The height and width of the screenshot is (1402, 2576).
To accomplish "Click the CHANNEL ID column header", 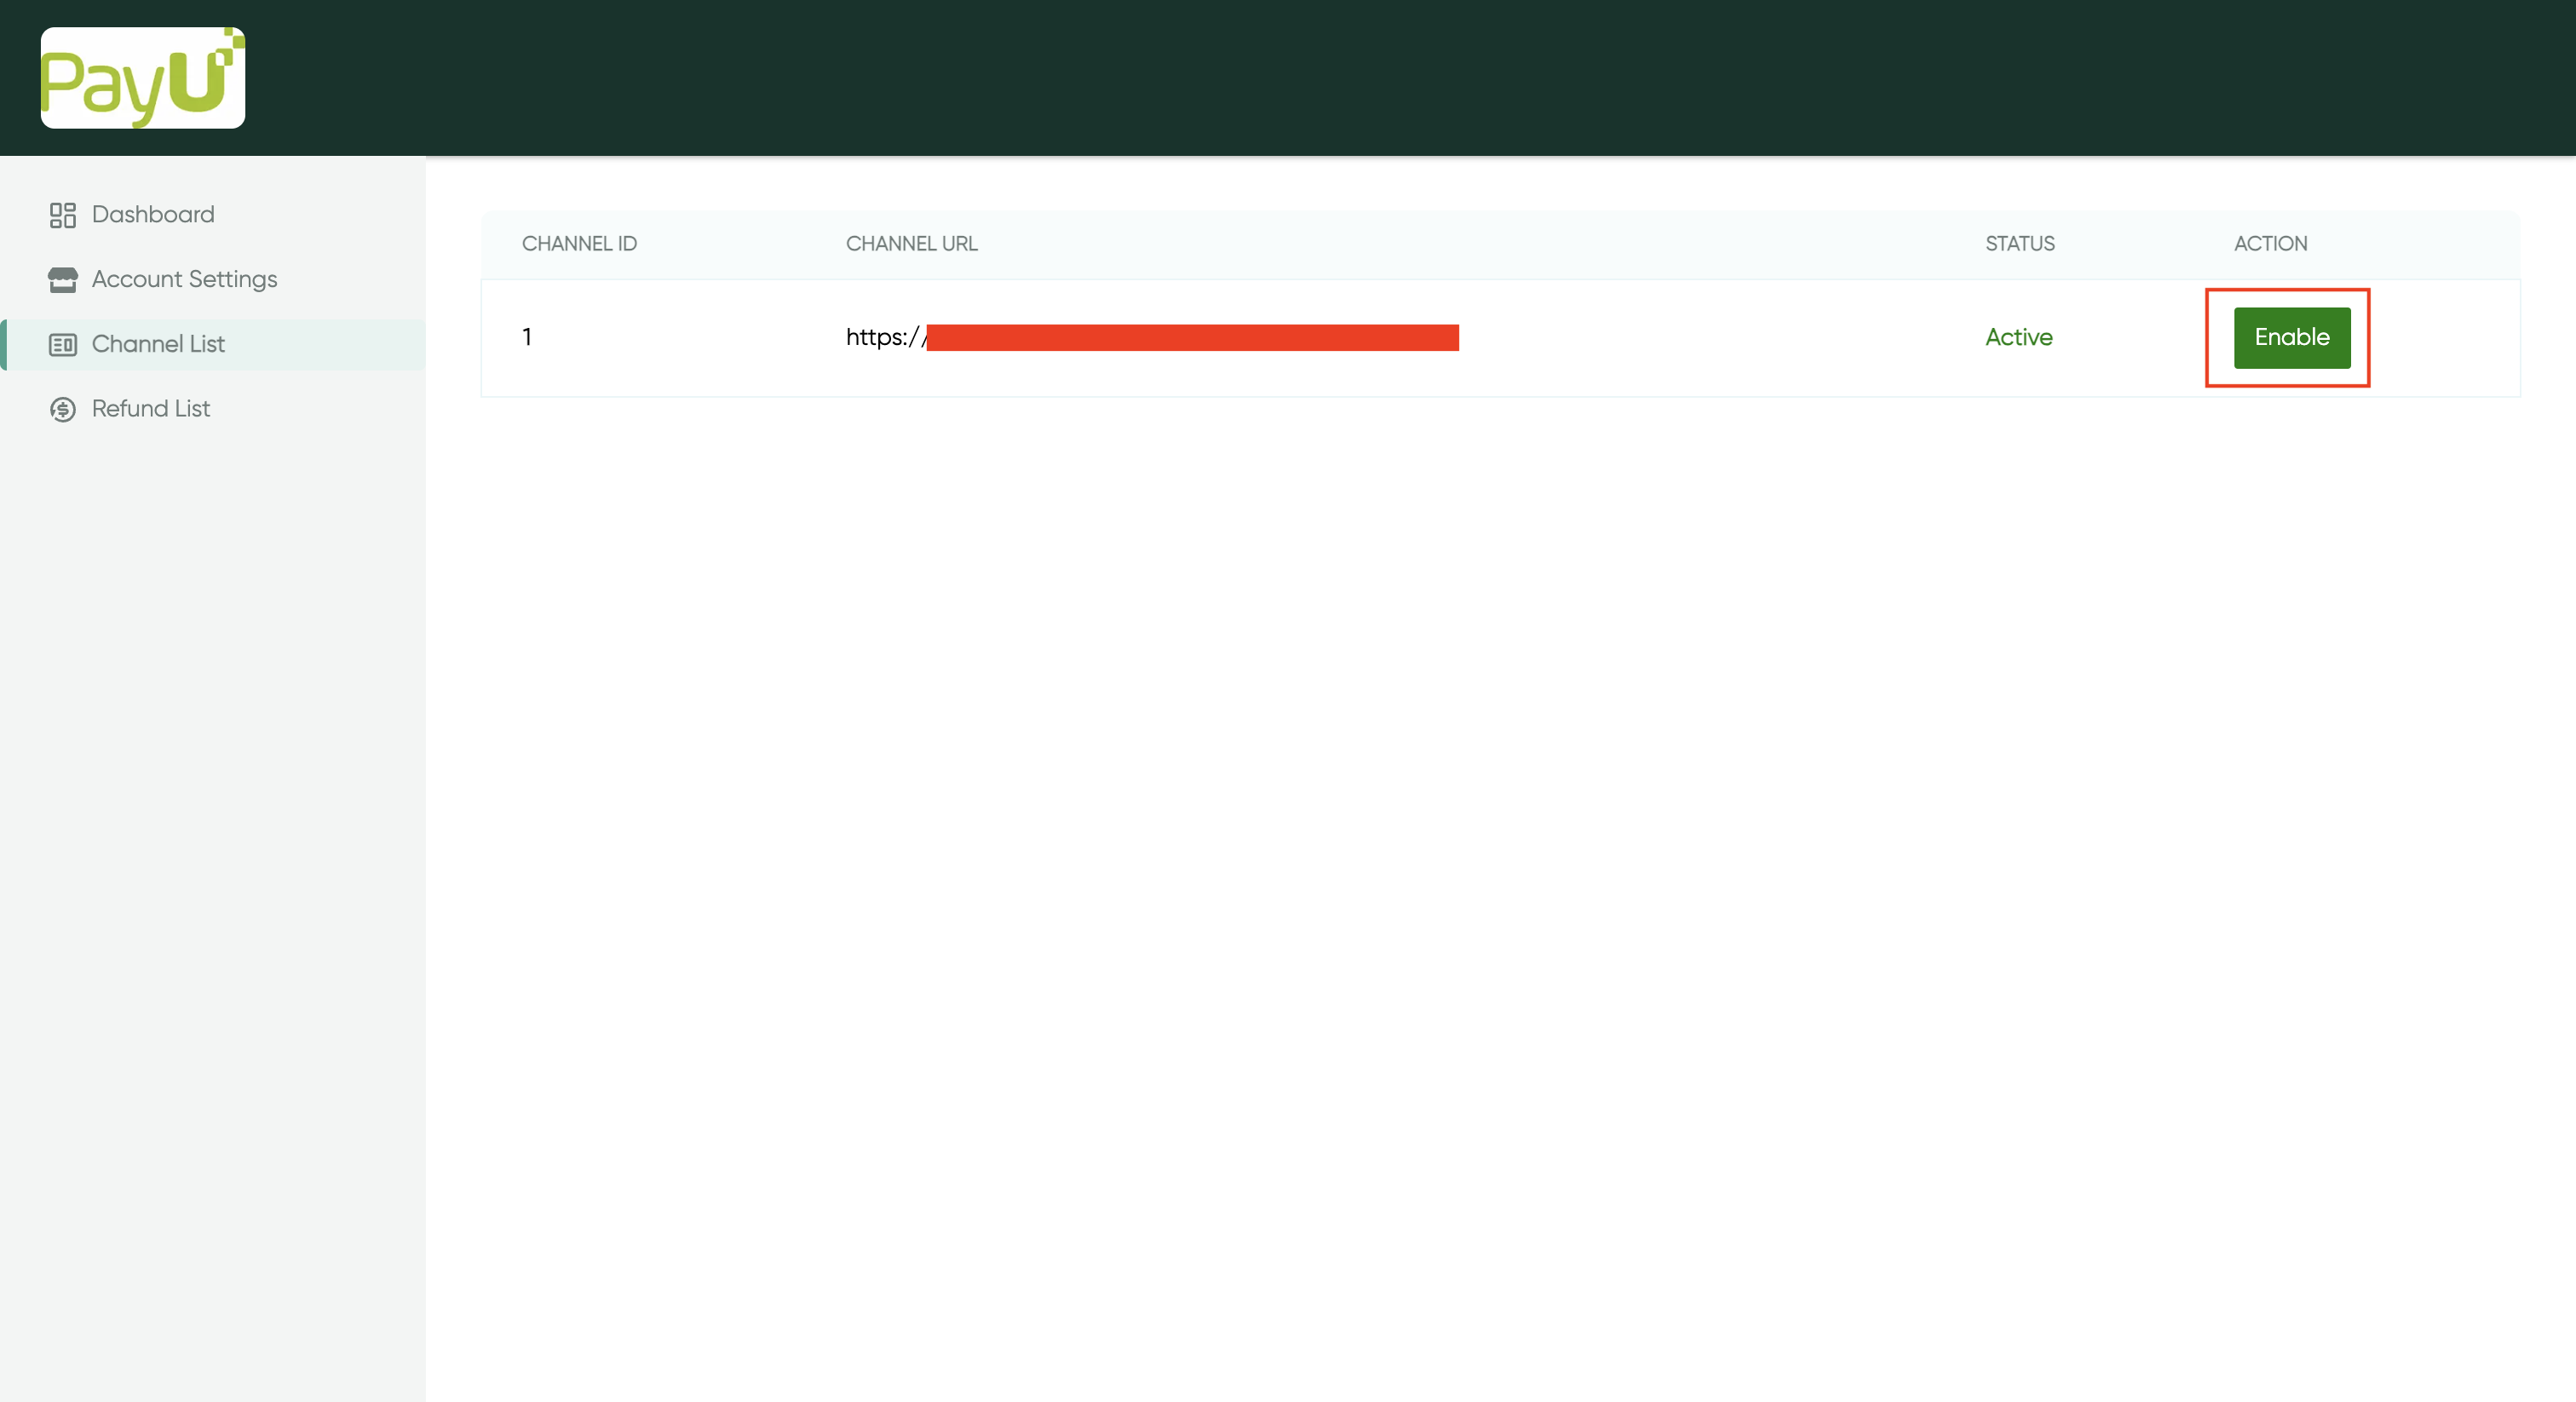I will click(x=579, y=244).
